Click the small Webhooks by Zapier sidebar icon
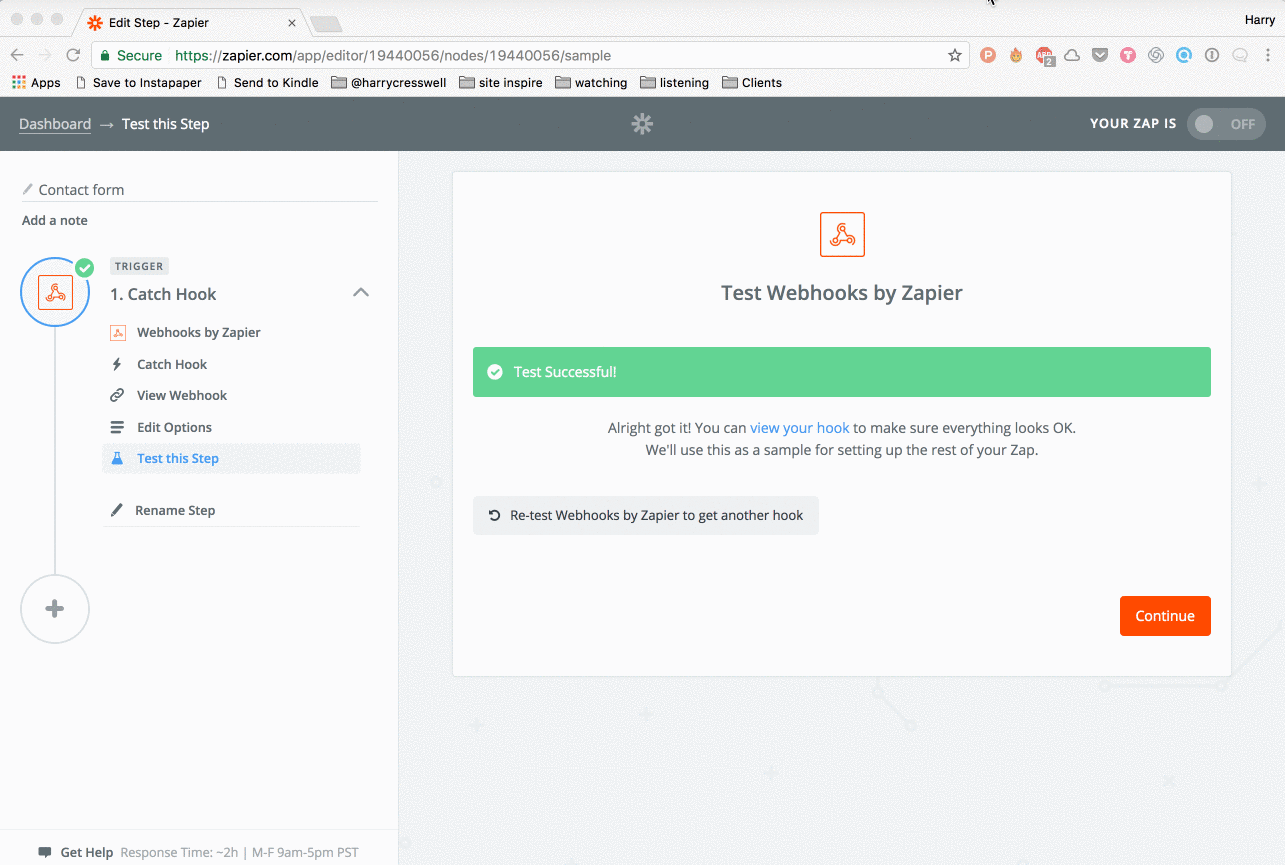 click(x=117, y=332)
